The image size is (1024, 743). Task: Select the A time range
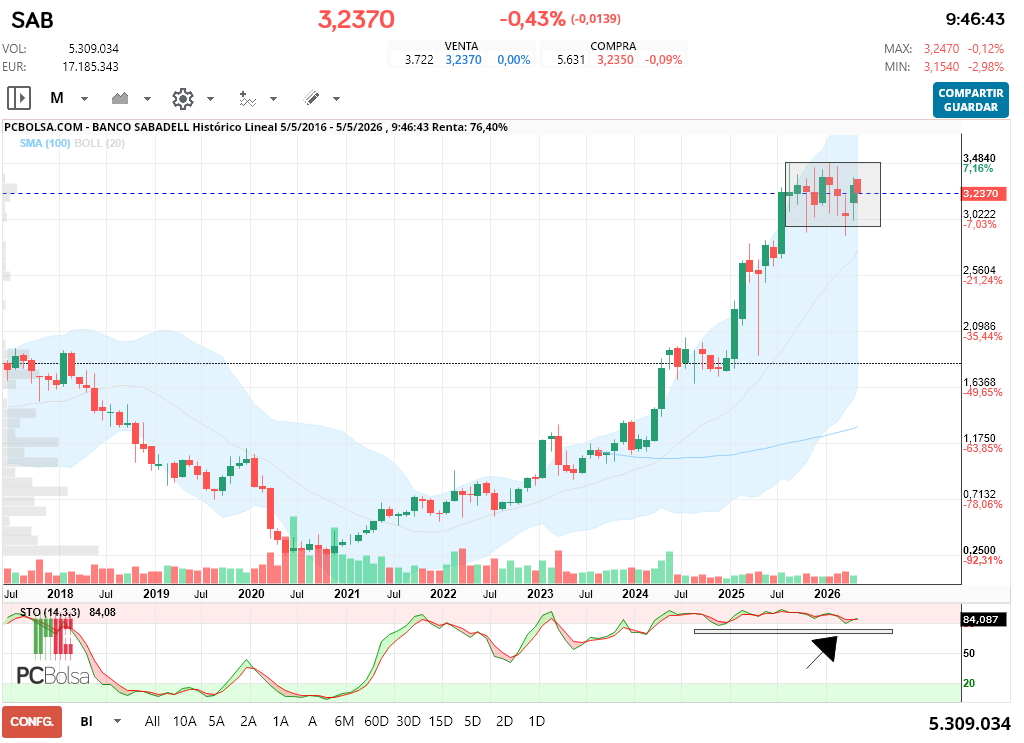[x=312, y=721]
